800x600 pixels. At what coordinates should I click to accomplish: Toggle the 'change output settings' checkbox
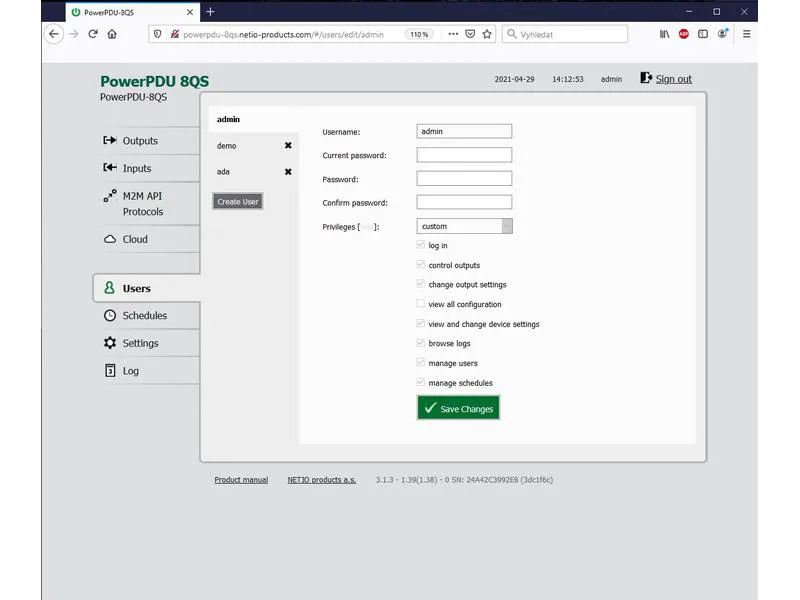[x=420, y=284]
